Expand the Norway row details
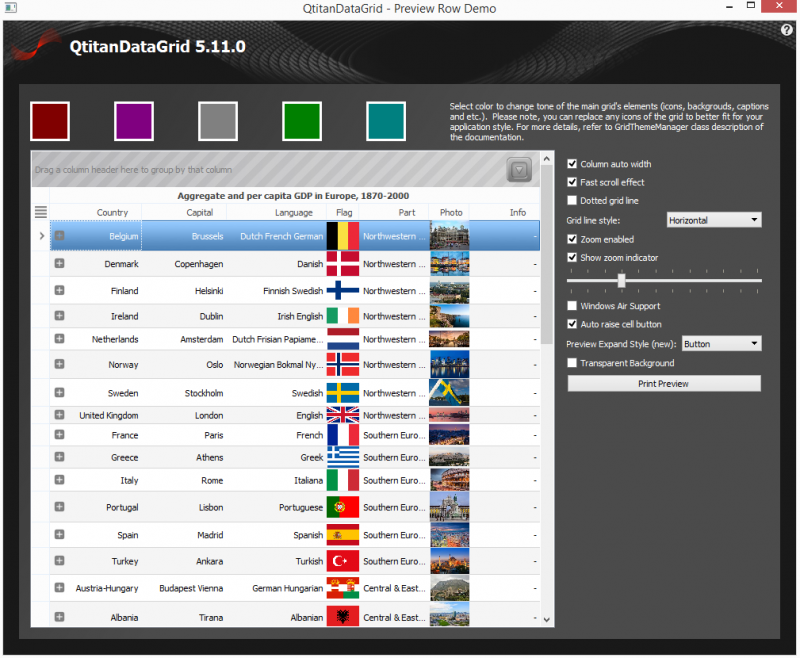The height and width of the screenshot is (658, 800). coord(59,364)
